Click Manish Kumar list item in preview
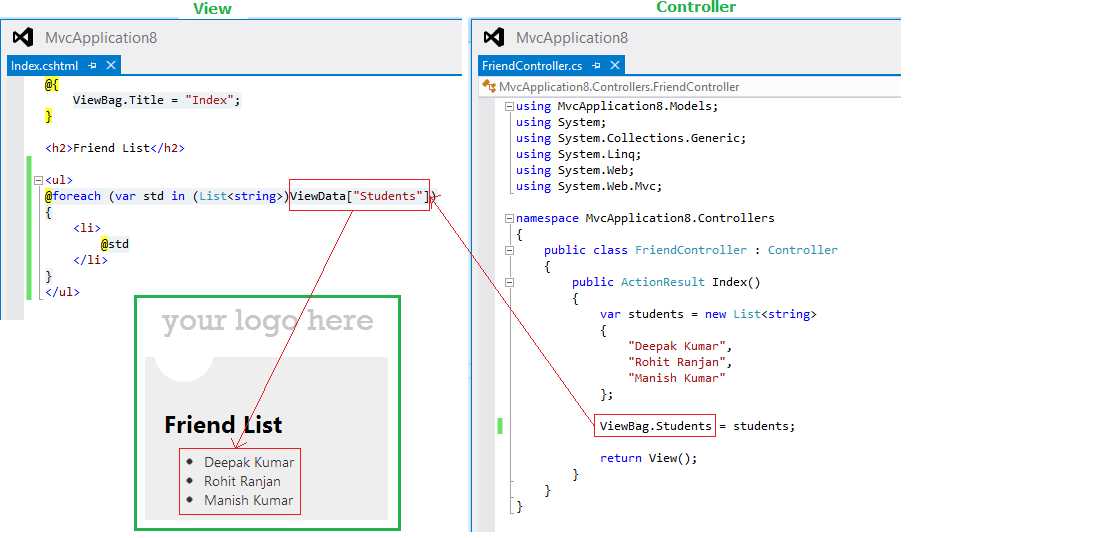 click(249, 500)
